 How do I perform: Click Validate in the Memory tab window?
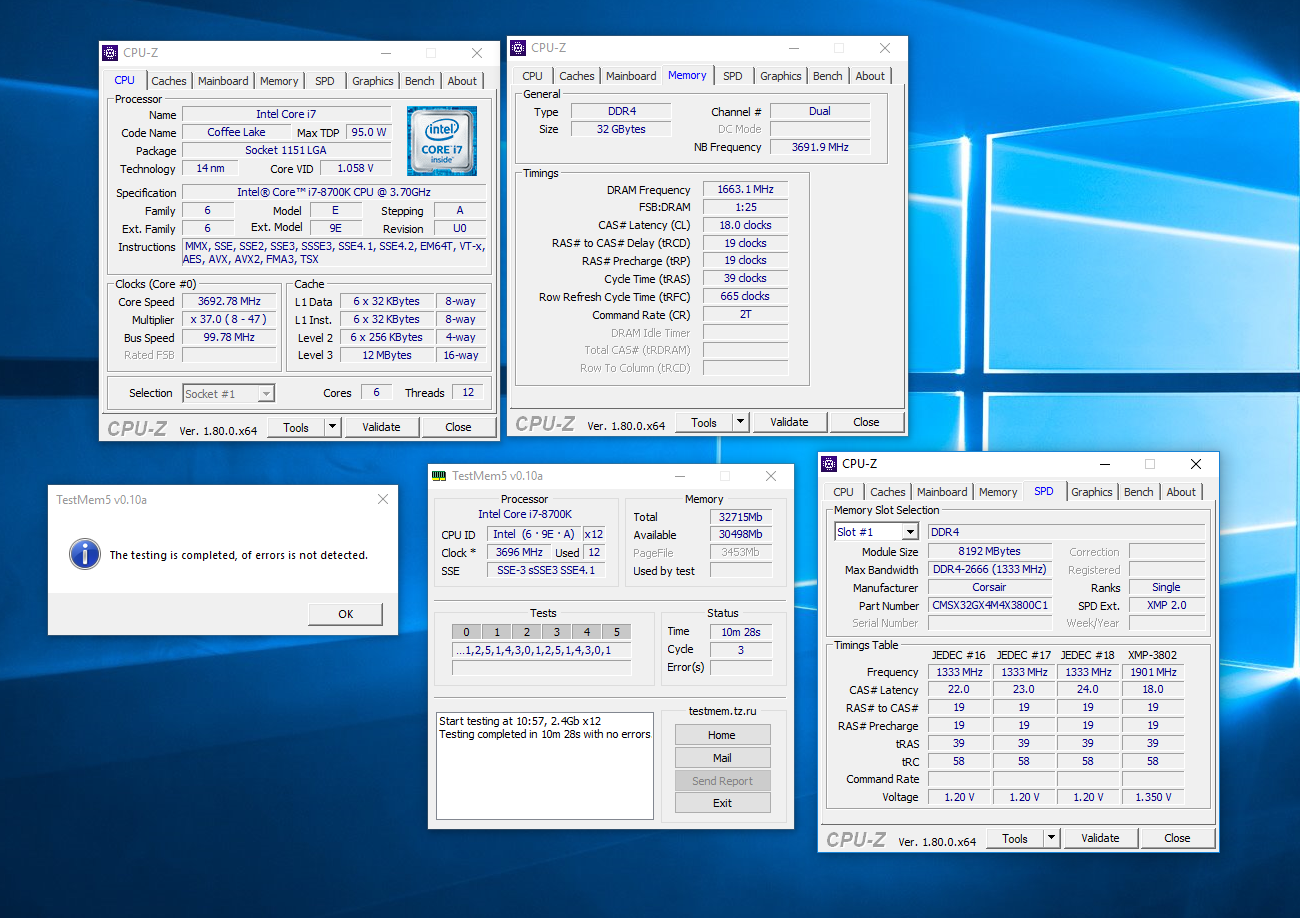[x=789, y=422]
